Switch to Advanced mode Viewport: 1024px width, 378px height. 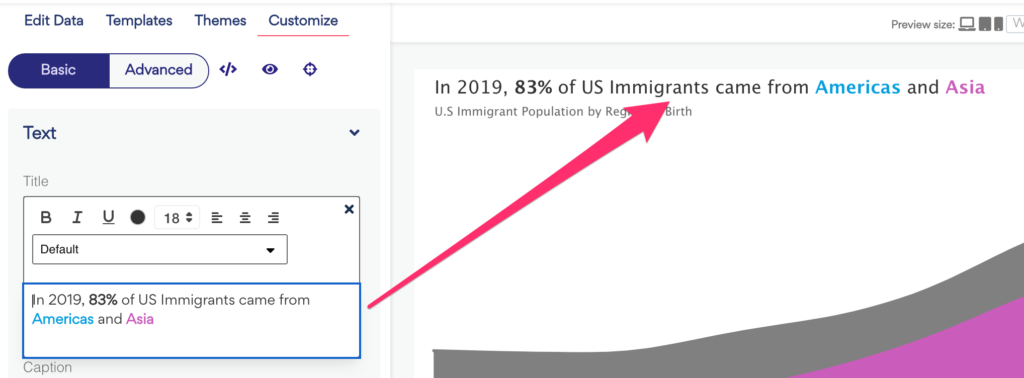[159, 70]
